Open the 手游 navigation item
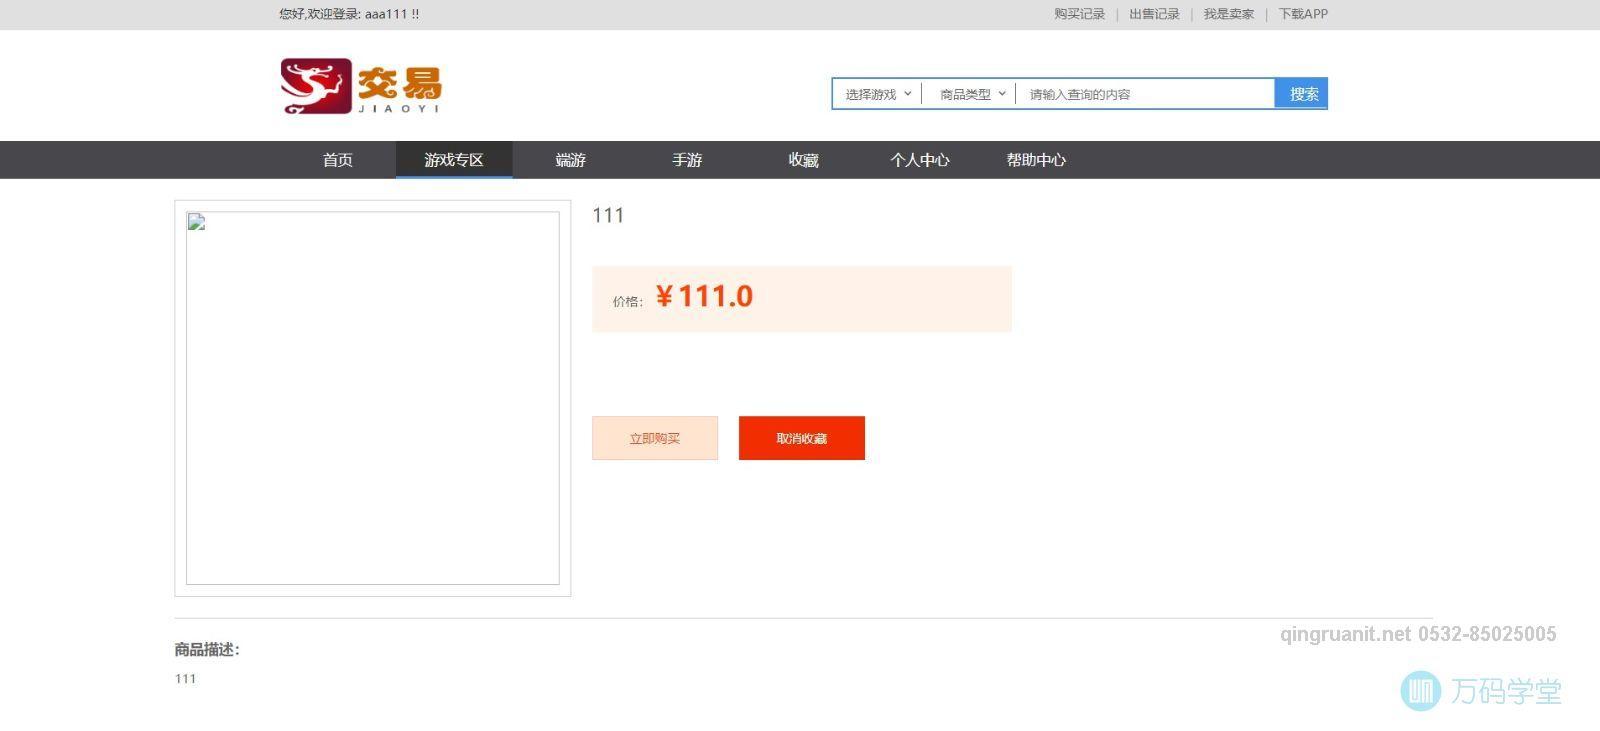This screenshot has height=731, width=1600. [687, 160]
